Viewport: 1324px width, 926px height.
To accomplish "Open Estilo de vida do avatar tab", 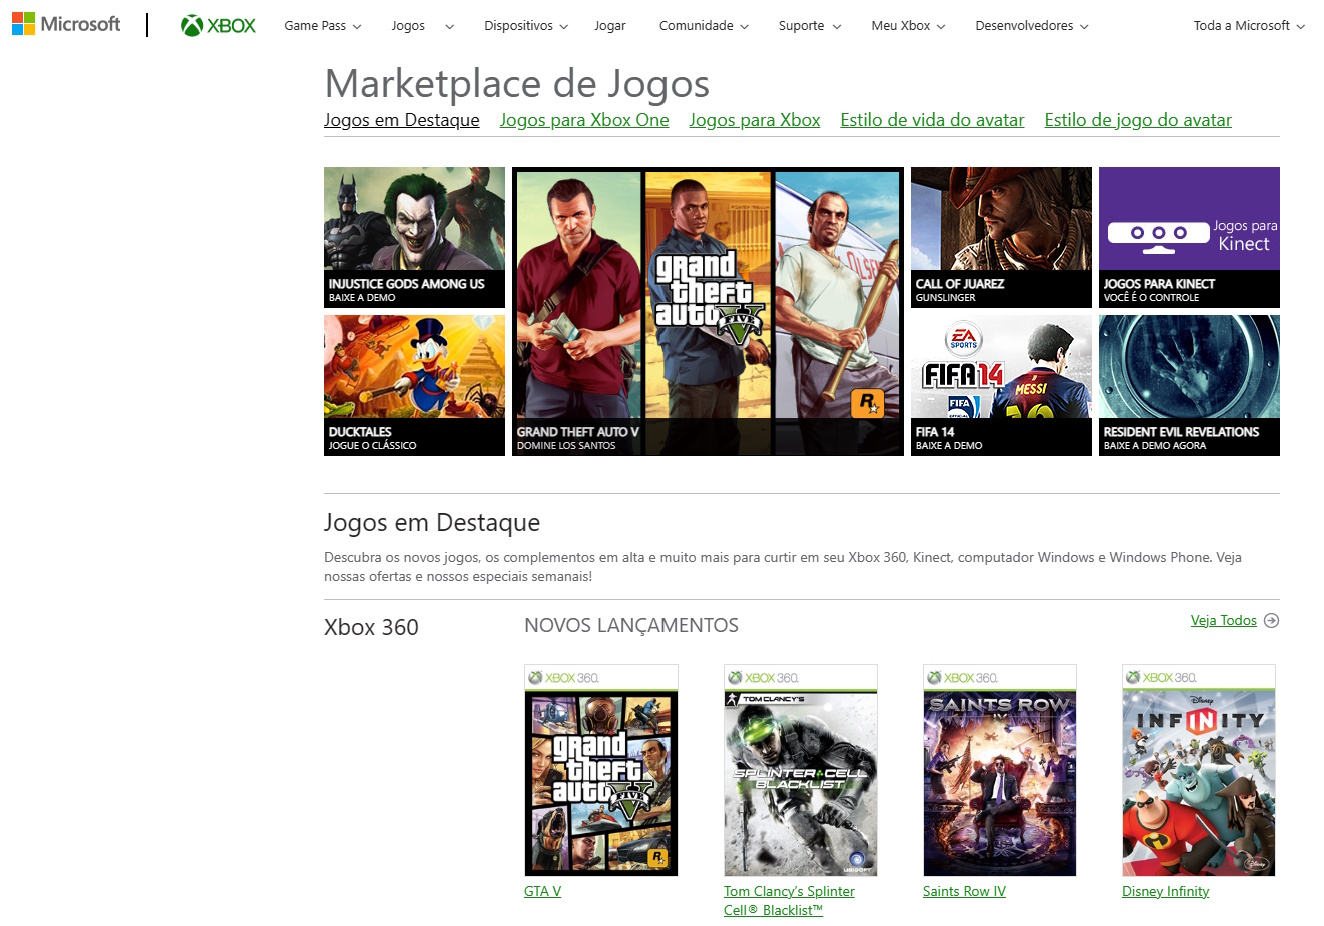I will click(932, 120).
